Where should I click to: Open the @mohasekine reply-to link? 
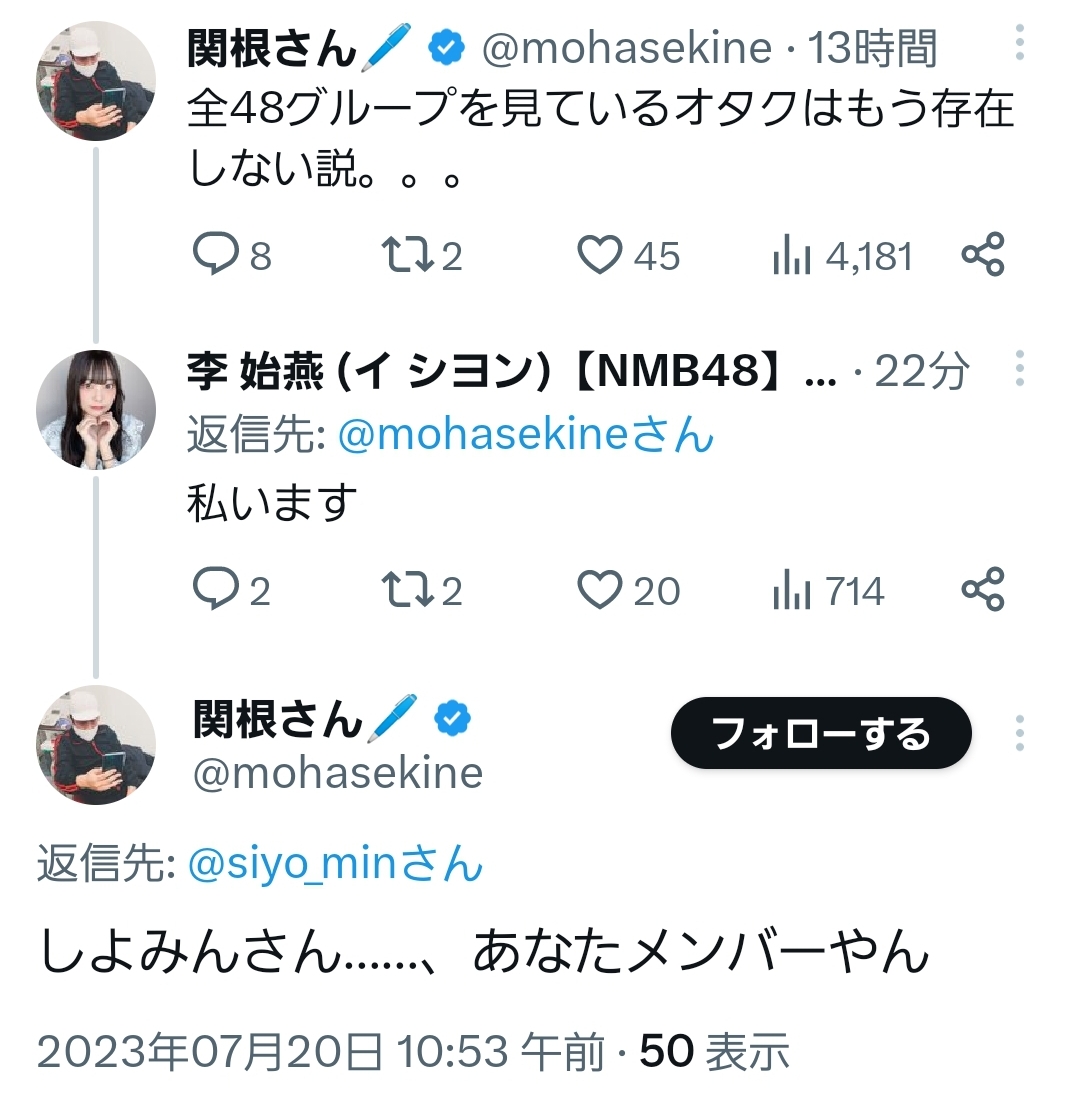[x=526, y=434]
